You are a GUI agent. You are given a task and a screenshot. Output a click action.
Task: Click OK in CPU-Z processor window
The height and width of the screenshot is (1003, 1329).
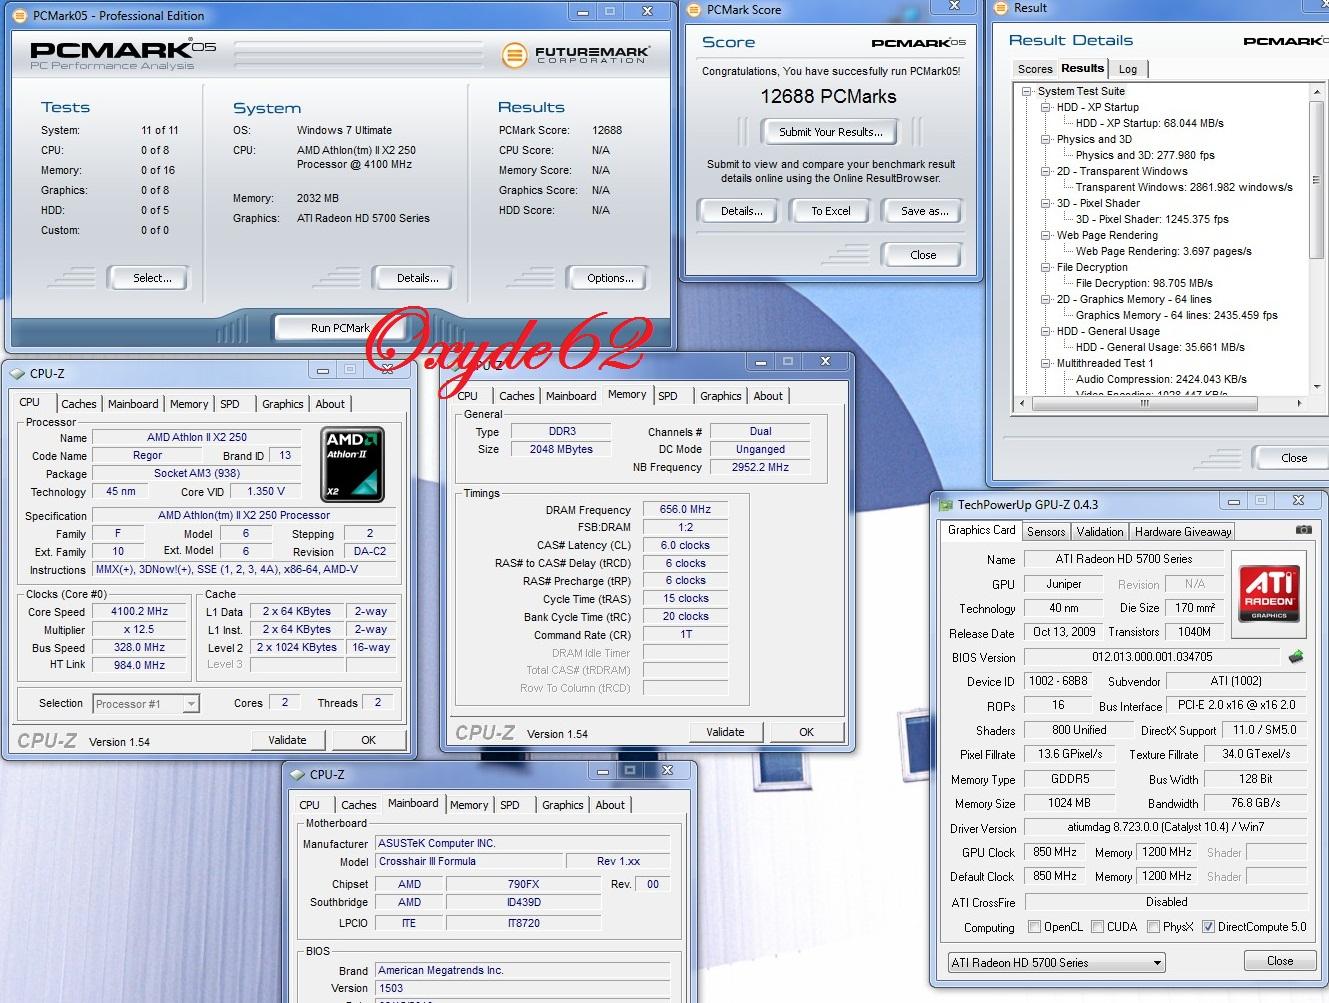[x=368, y=740]
